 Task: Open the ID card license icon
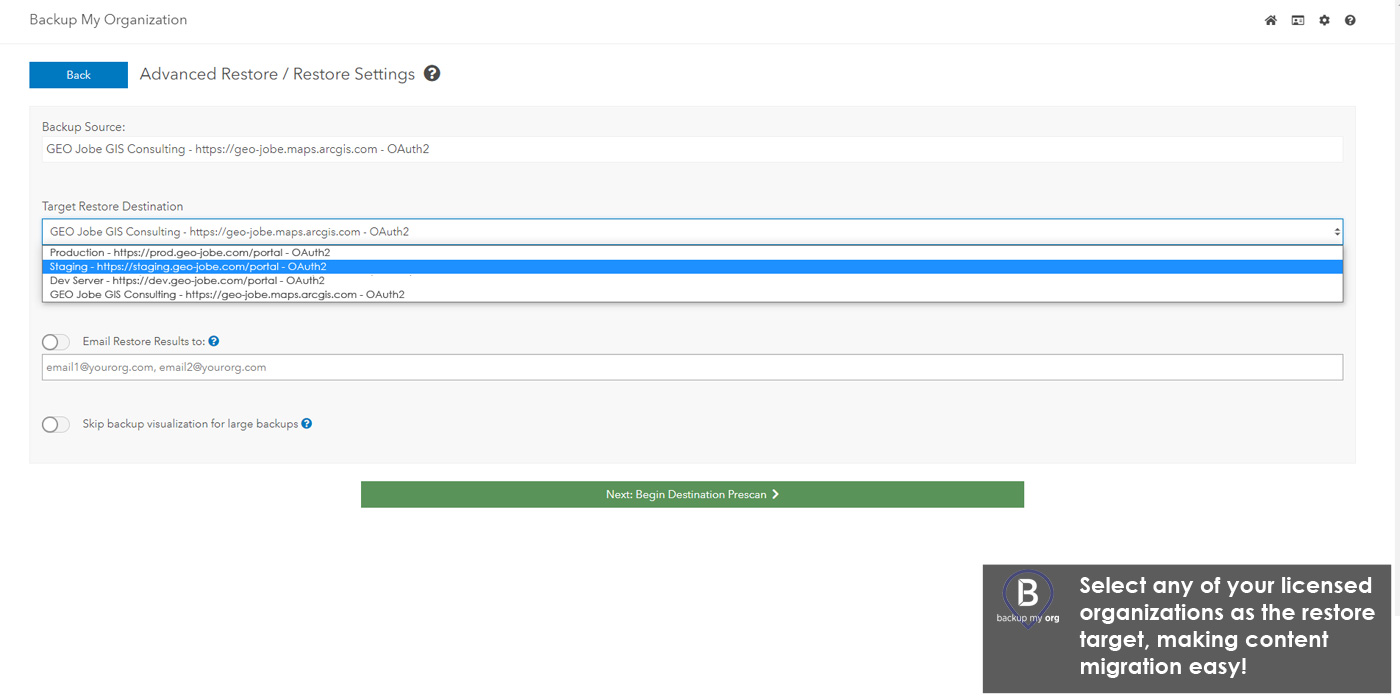click(x=1297, y=20)
